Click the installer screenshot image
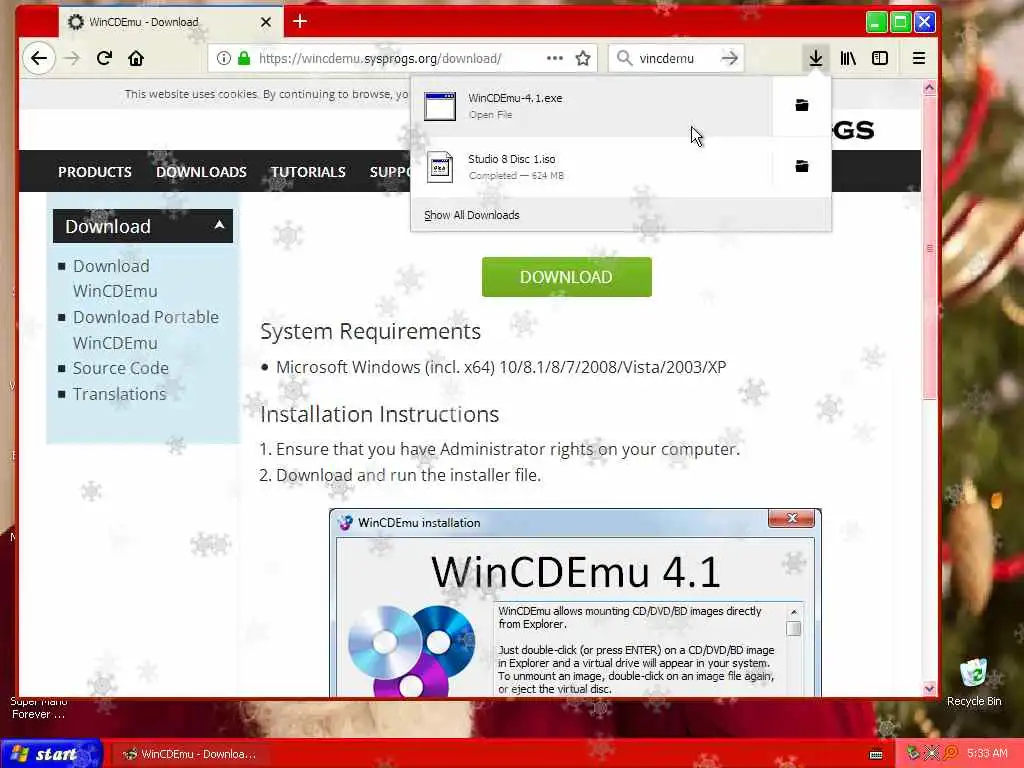The image size is (1024, 768). [x=575, y=603]
